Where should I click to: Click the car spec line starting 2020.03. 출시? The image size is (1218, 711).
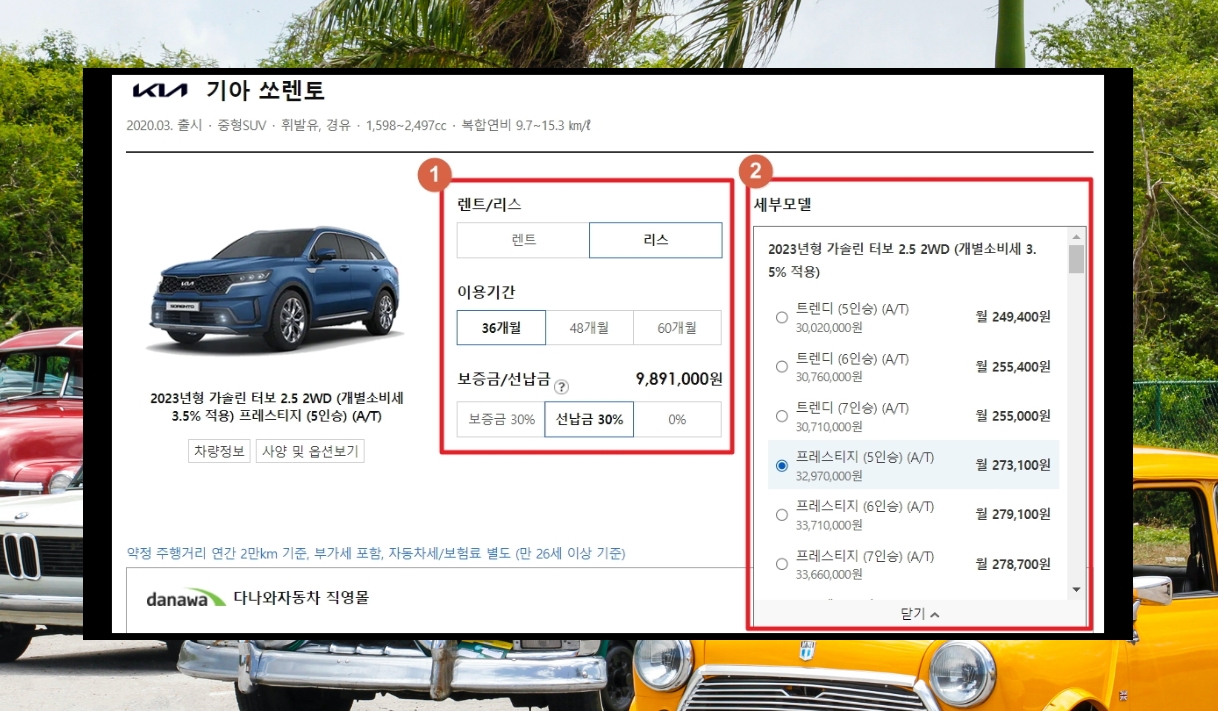coord(359,126)
